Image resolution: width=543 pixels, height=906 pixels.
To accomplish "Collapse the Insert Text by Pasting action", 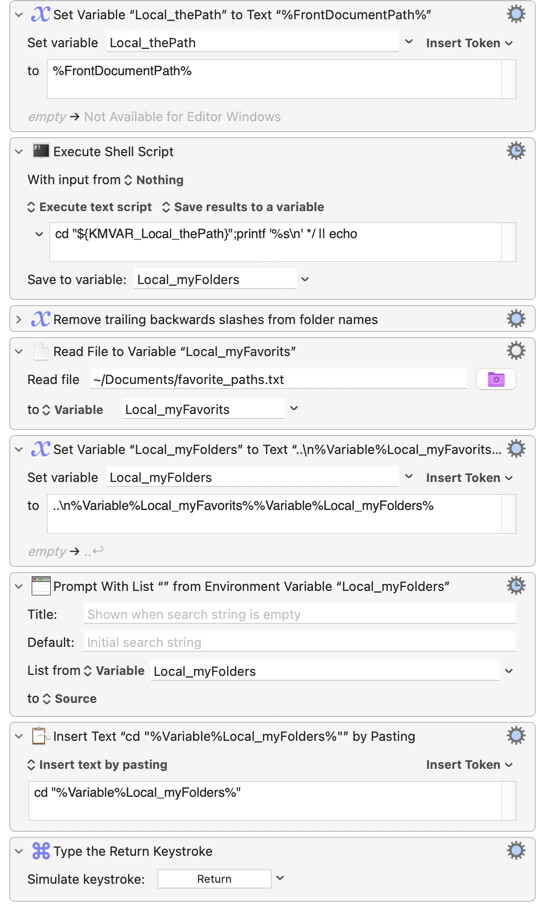I will [18, 736].
